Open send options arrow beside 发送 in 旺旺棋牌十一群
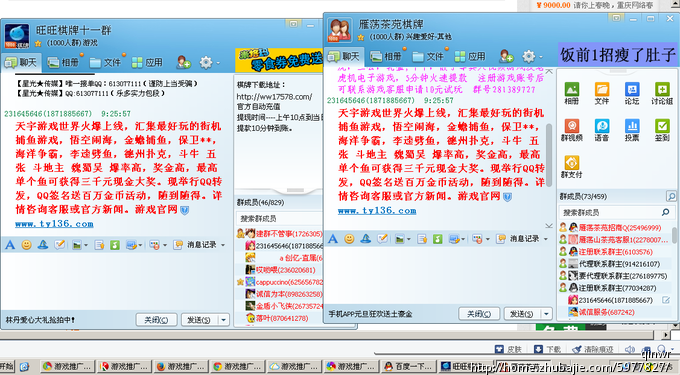The width and height of the screenshot is (680, 375). tap(223, 320)
